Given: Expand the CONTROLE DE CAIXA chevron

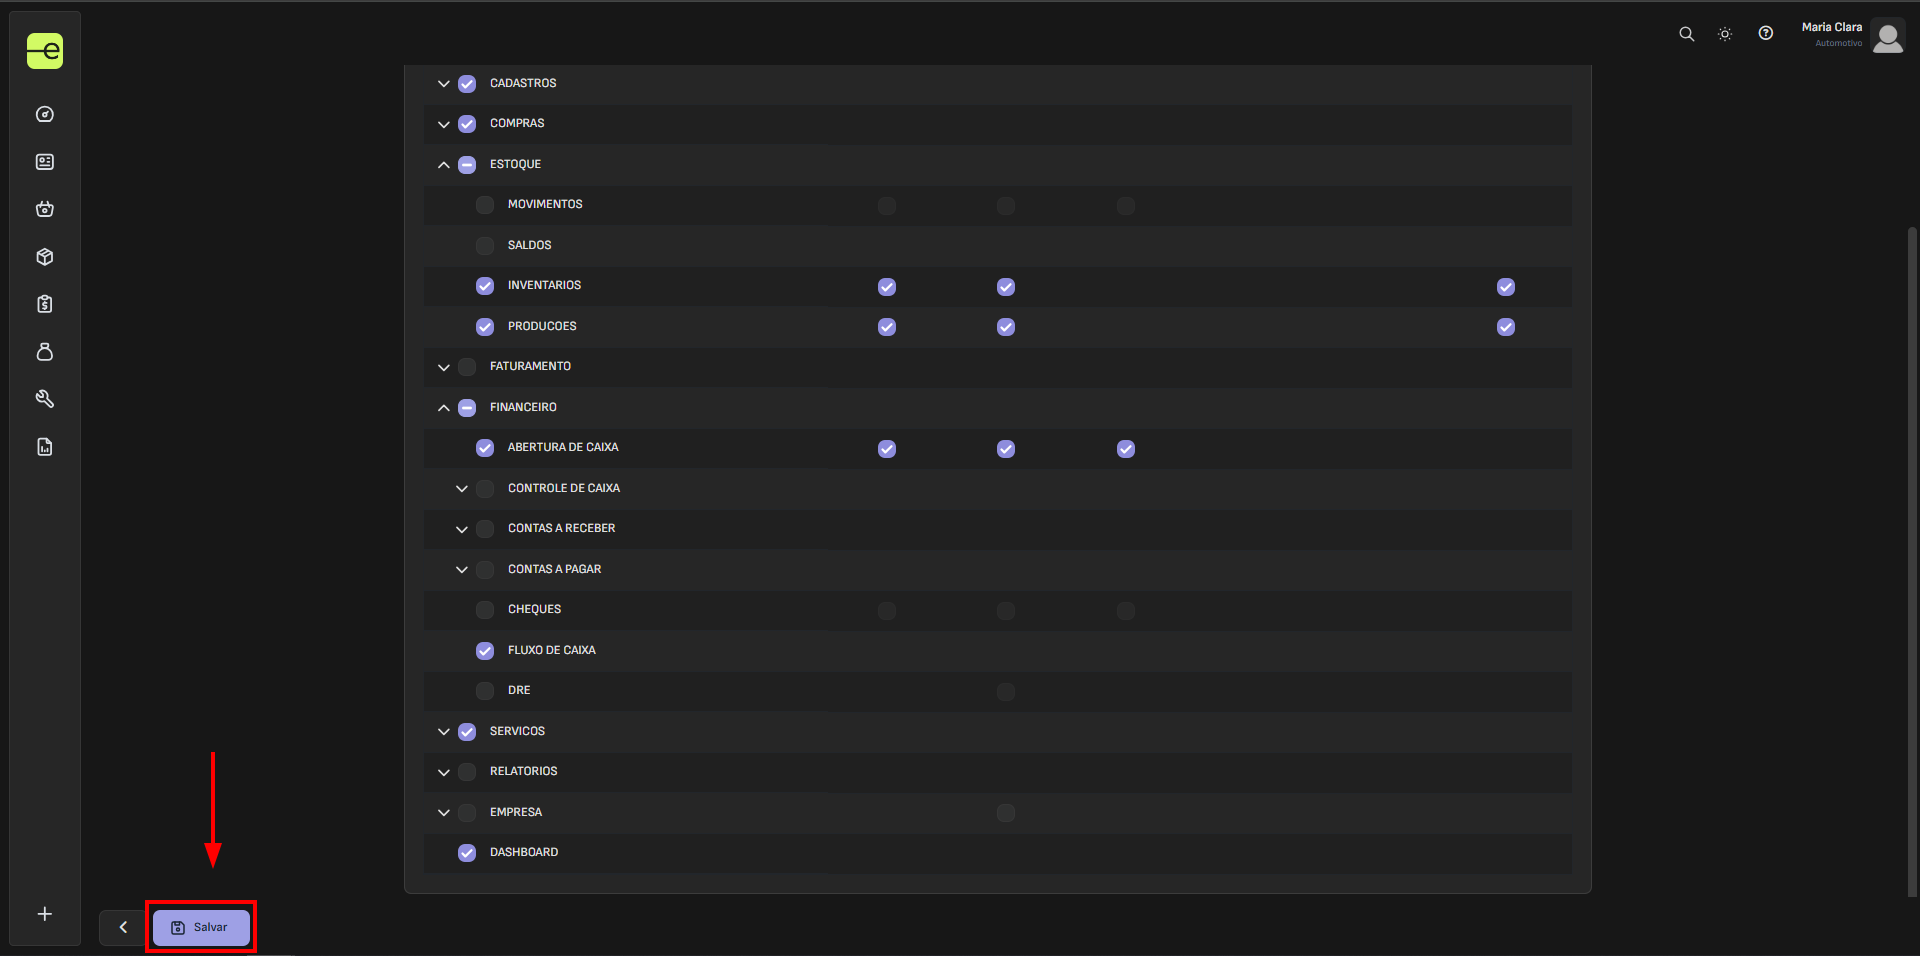Looking at the screenshot, I should (462, 489).
